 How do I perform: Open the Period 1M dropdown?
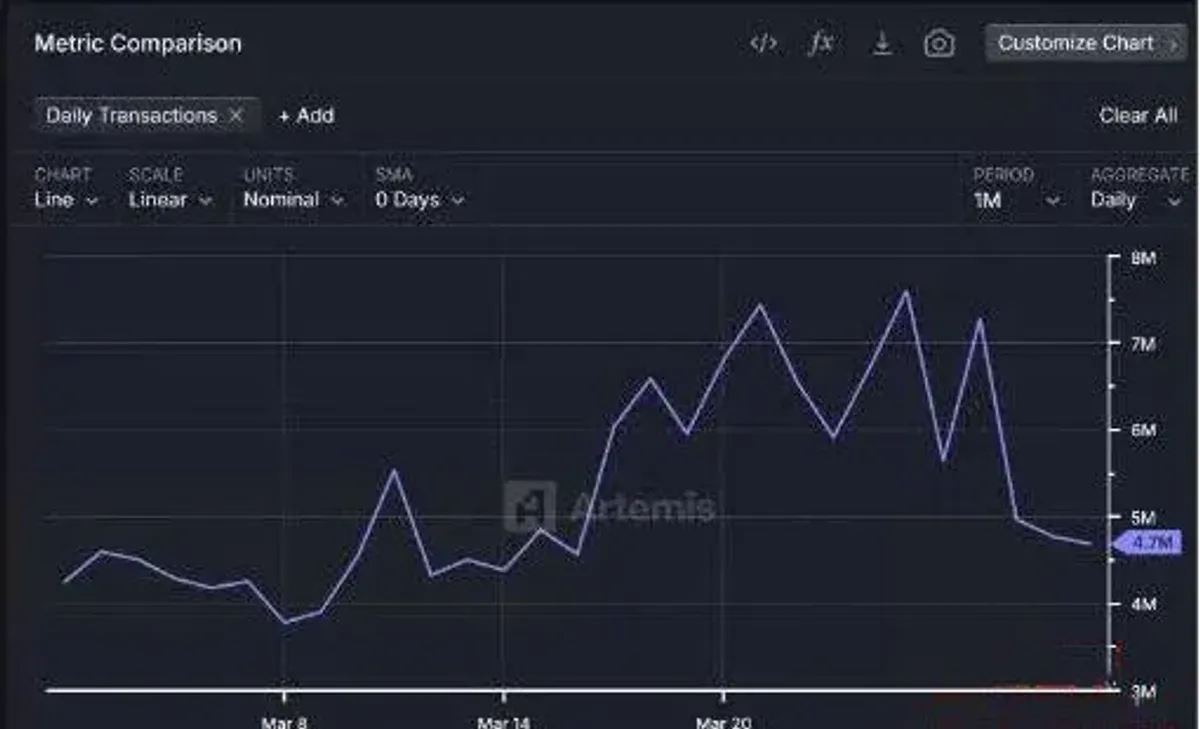click(x=1016, y=201)
